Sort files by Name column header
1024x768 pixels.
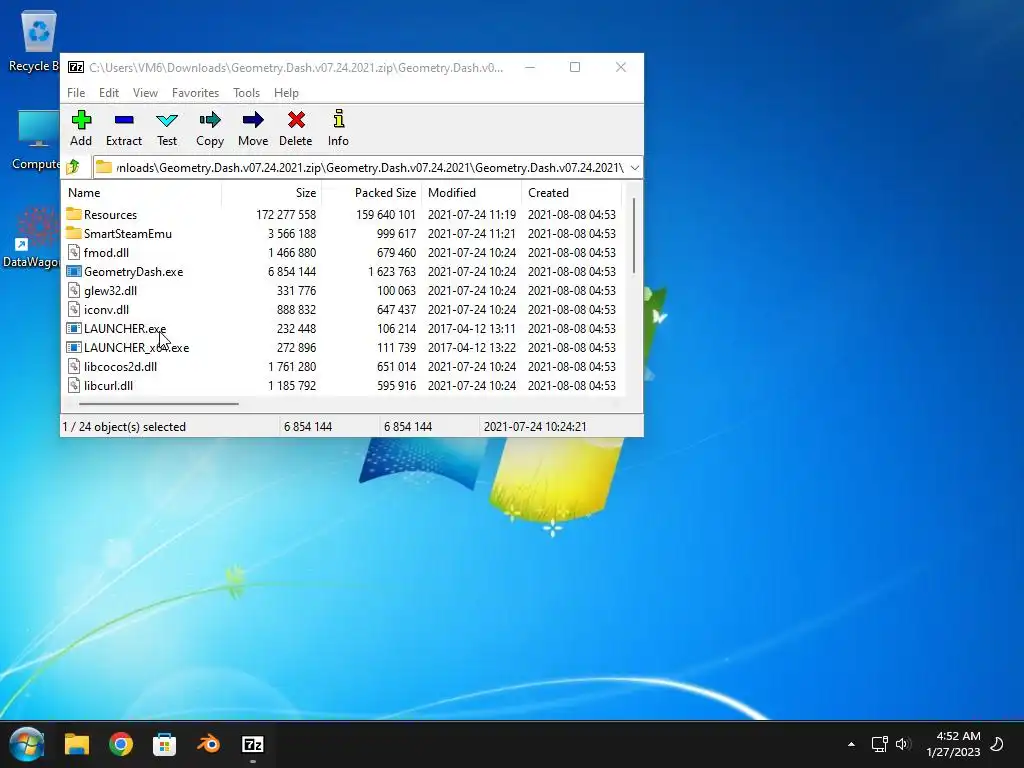[141, 193]
